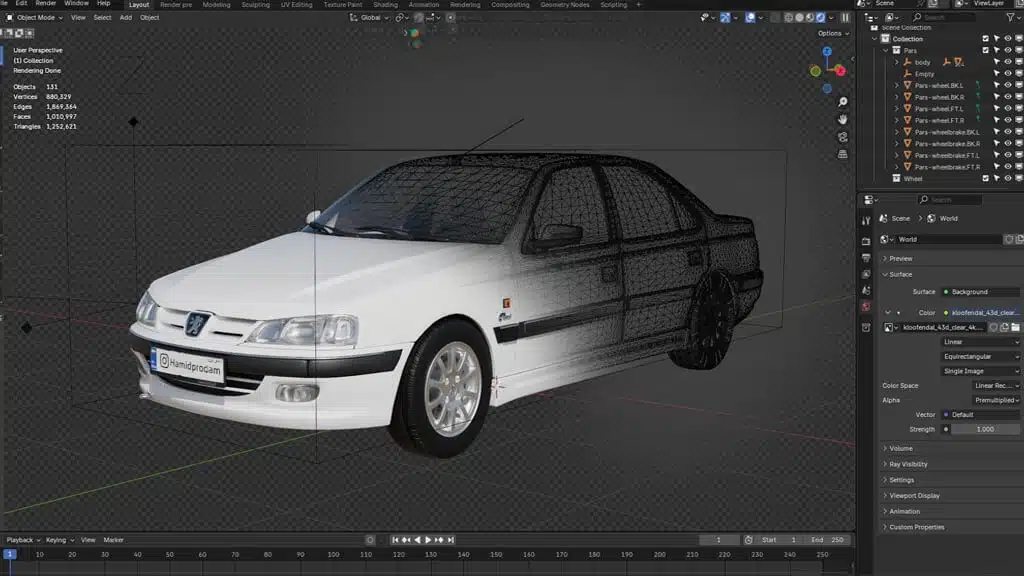This screenshot has width=1024, height=576.
Task: Open Global transform orientation dropdown
Action: click(x=369, y=18)
